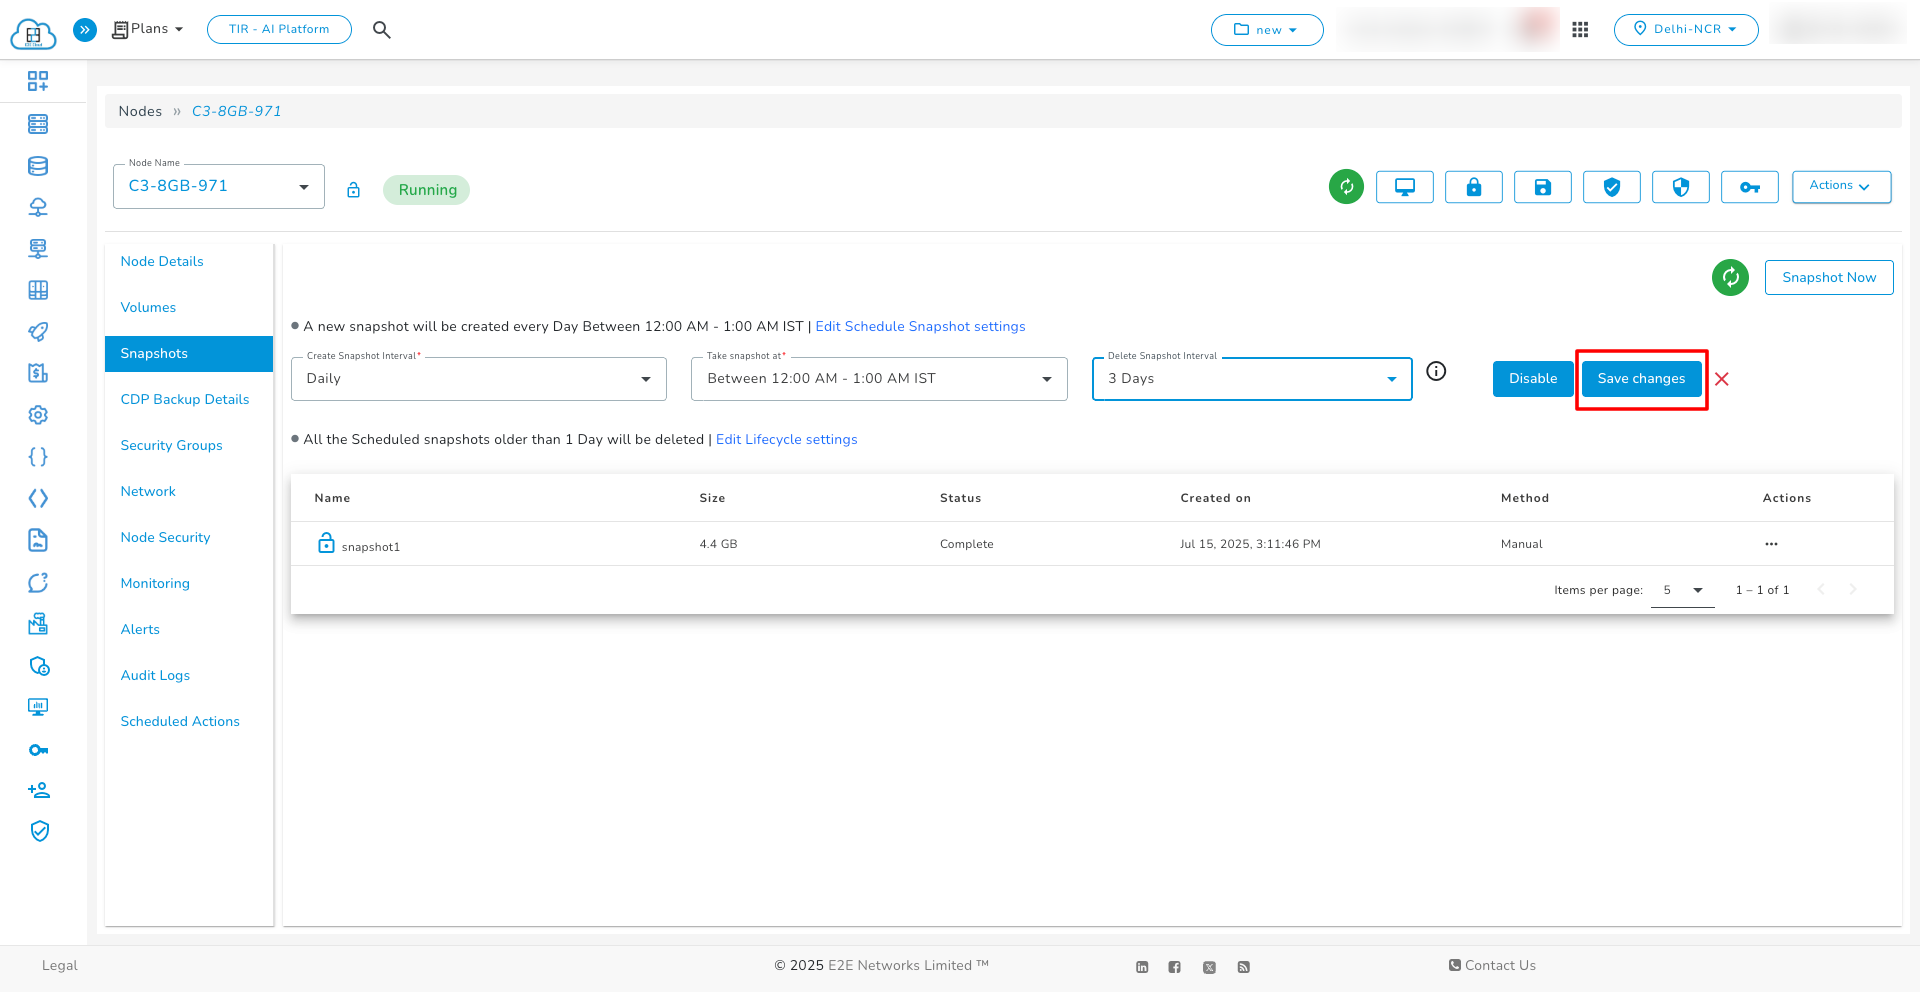
Task: Open the Monitoring section
Action: 155,582
